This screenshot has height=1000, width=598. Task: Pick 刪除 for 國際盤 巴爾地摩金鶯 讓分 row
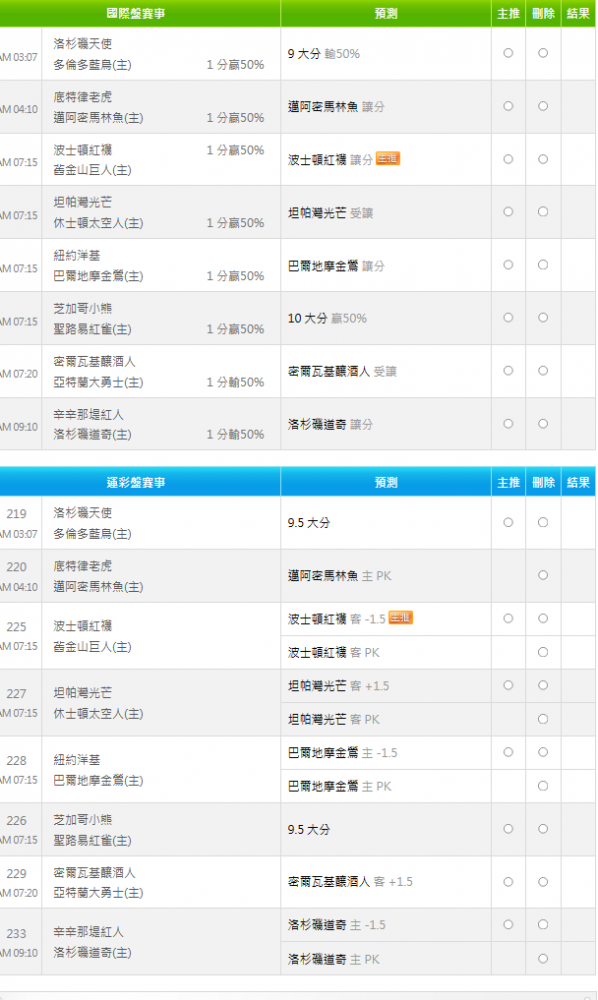click(x=543, y=265)
